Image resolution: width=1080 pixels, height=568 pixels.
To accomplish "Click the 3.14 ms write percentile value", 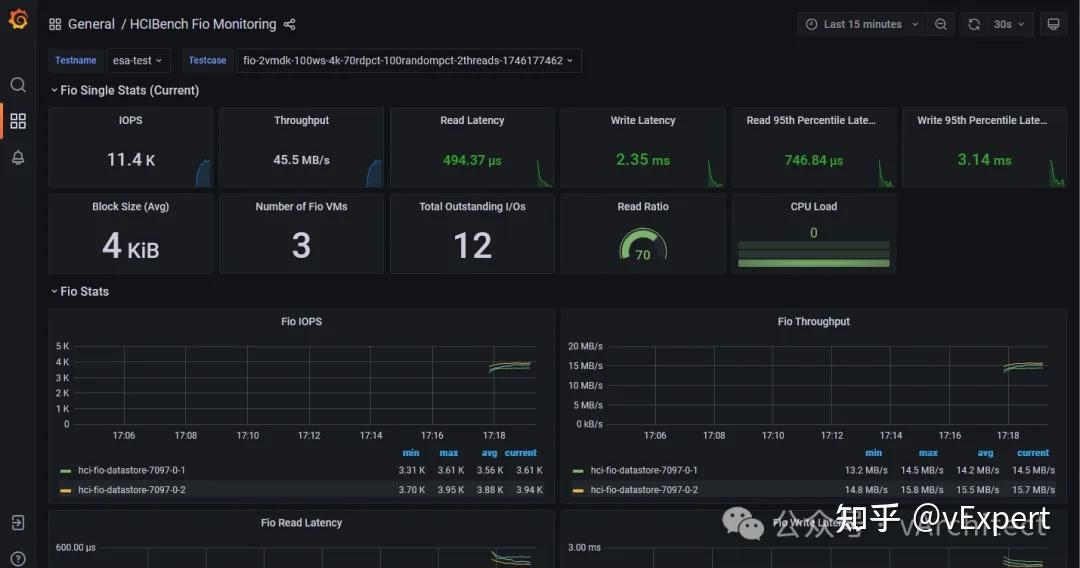I will 984,160.
